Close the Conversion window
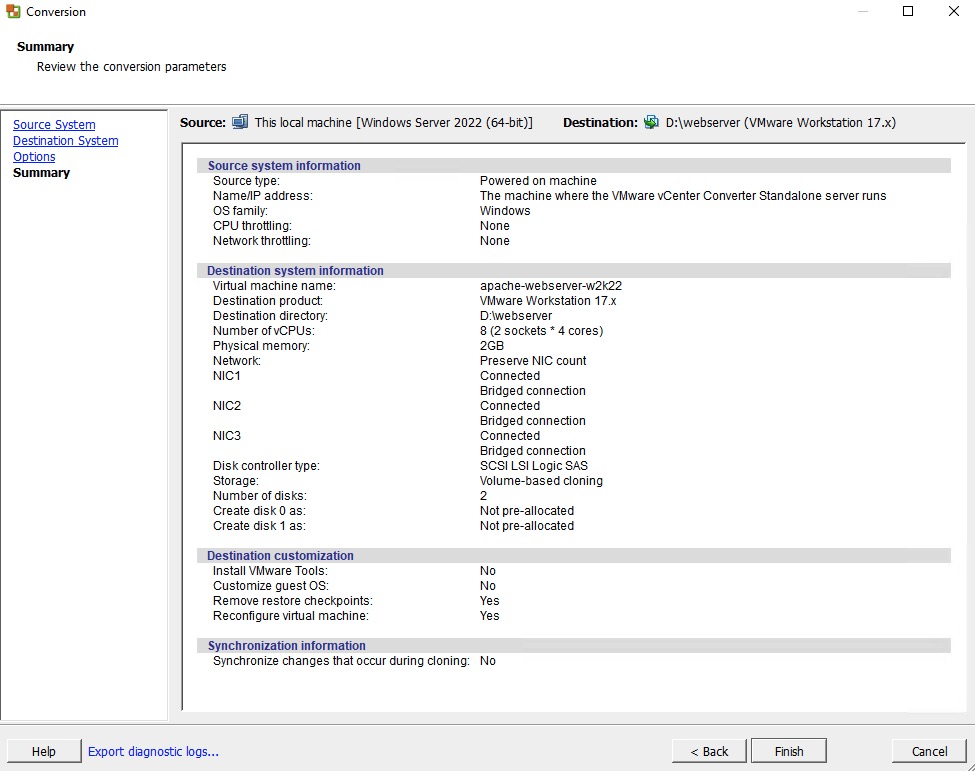The width and height of the screenshot is (975, 771). click(x=953, y=11)
